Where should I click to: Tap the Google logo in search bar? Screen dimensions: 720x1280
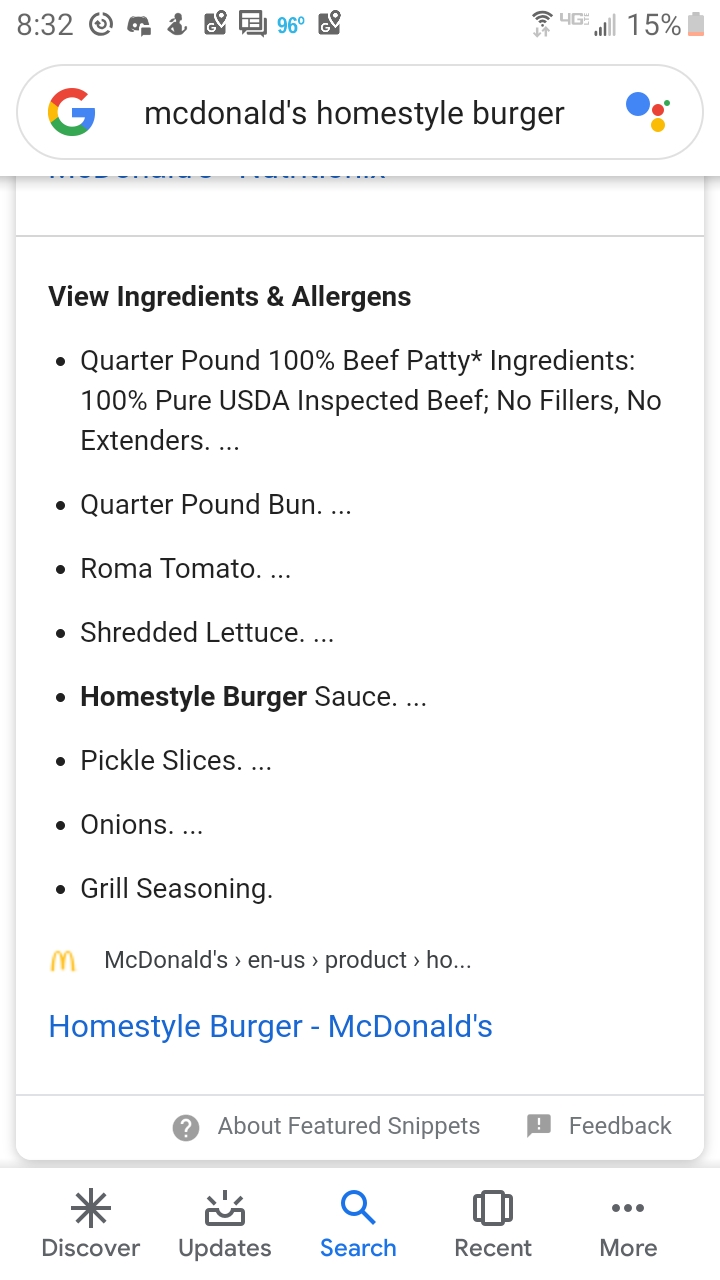(72, 112)
